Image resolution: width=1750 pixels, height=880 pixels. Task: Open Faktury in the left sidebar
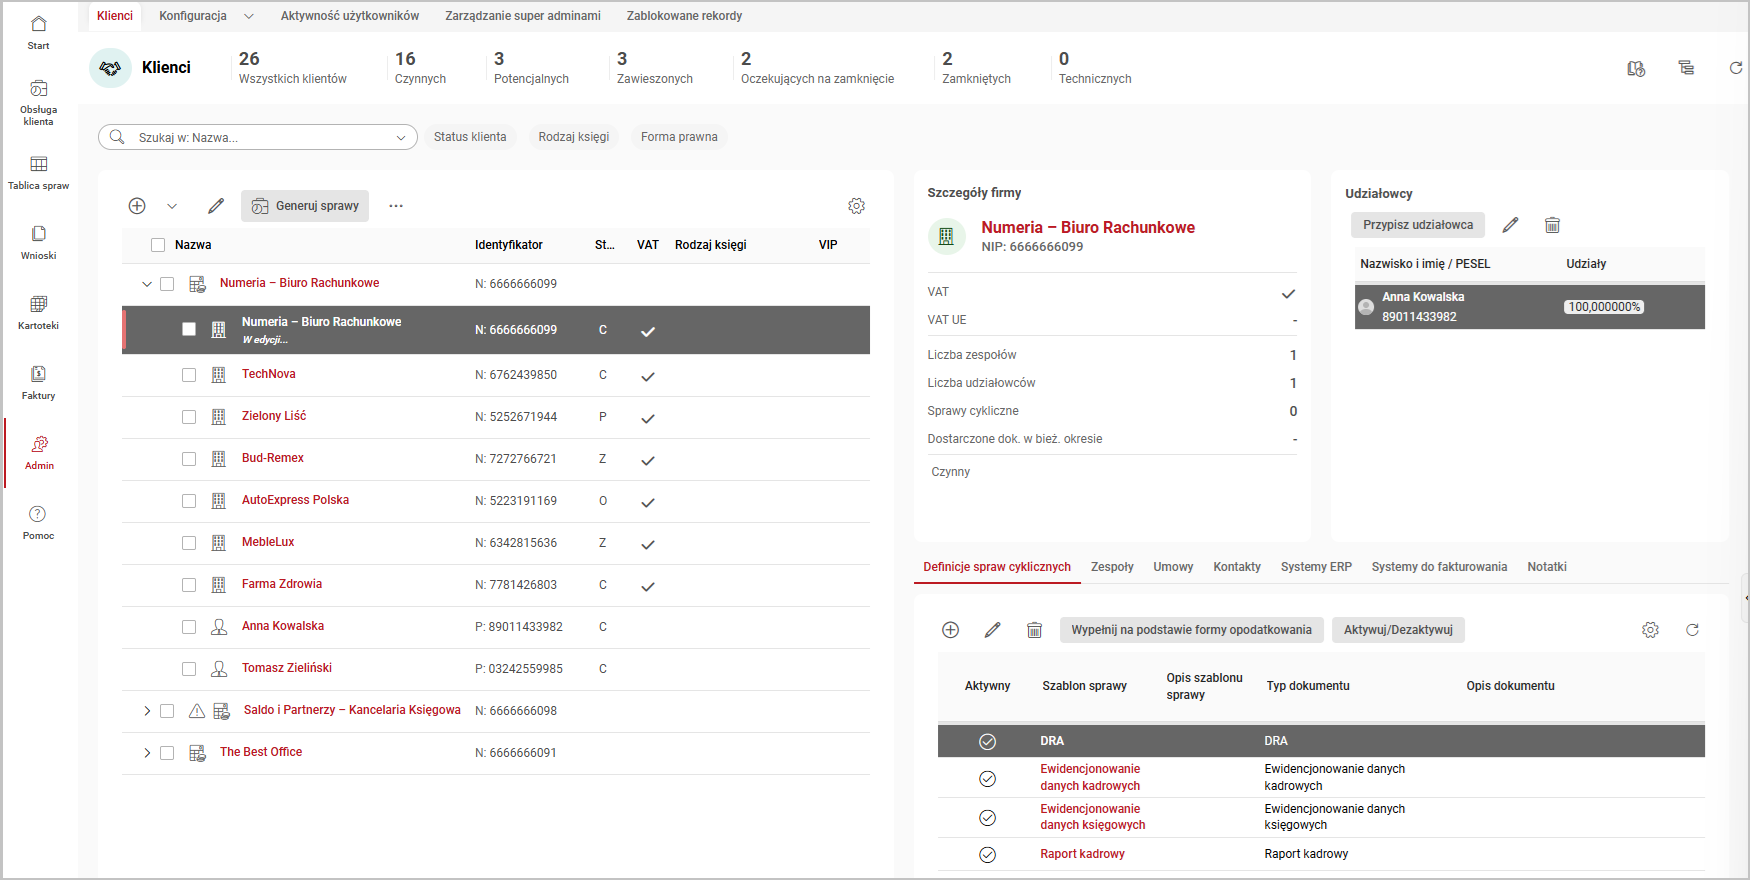click(38, 382)
